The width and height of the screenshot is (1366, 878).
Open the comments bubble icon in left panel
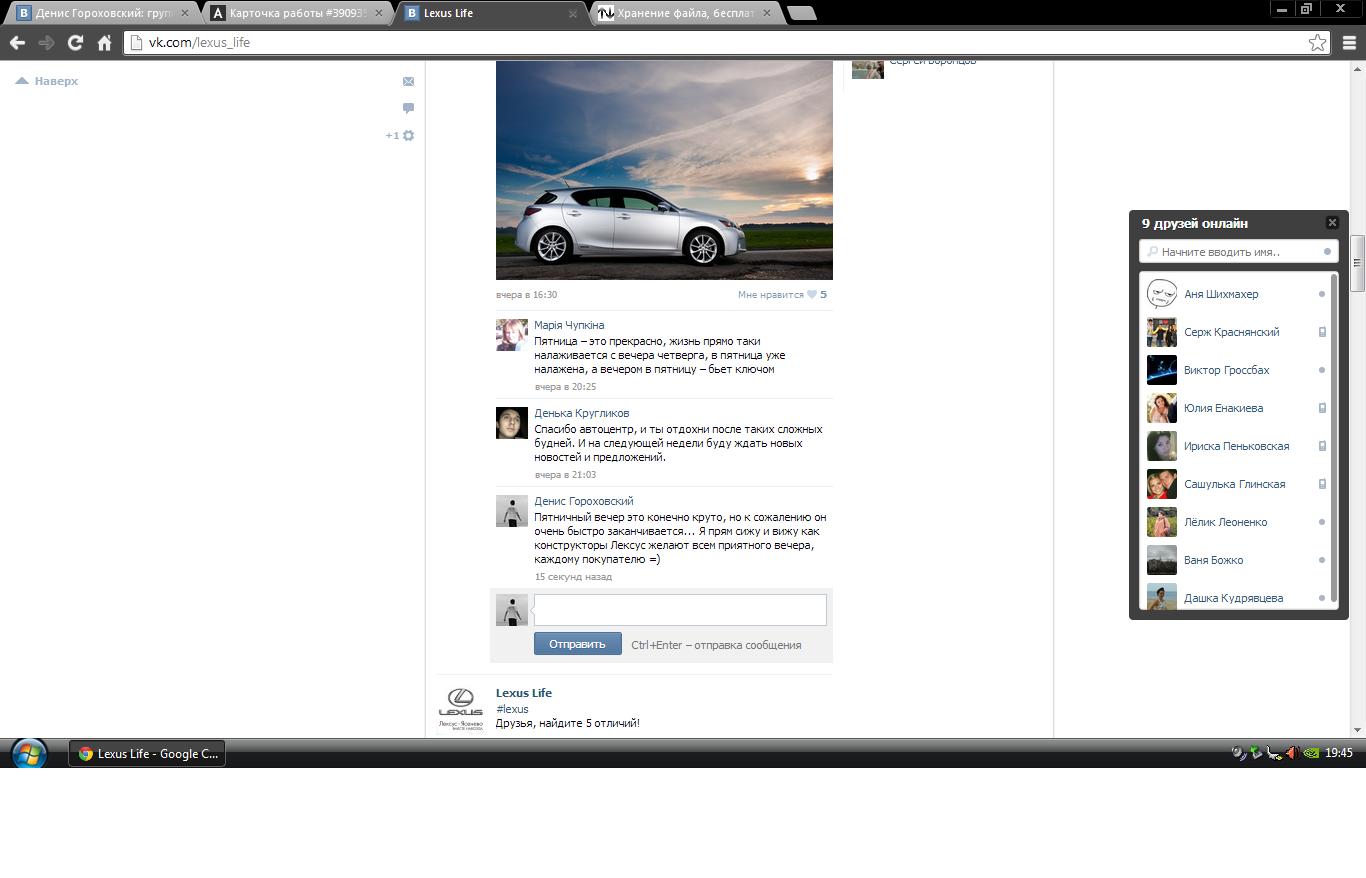408,108
